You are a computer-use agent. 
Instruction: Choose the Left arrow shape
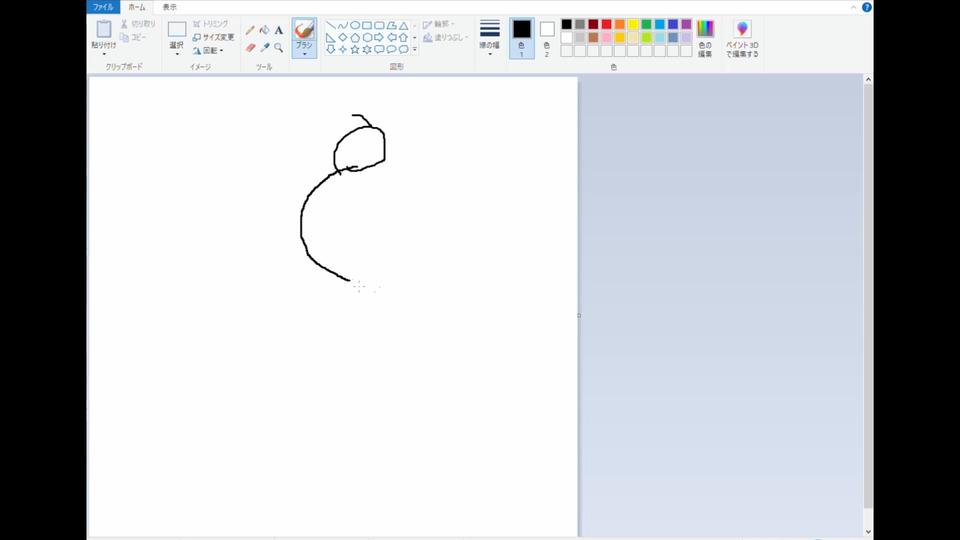click(391, 37)
